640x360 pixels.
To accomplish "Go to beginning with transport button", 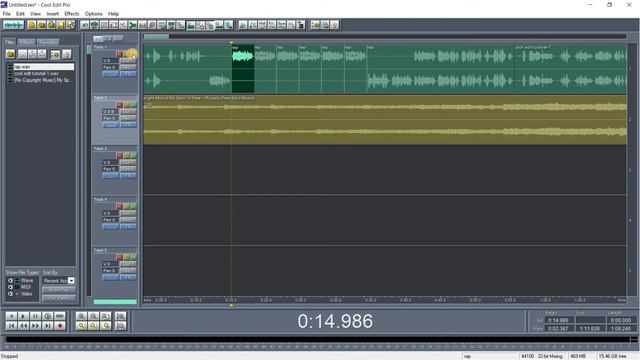I will coord(11,326).
